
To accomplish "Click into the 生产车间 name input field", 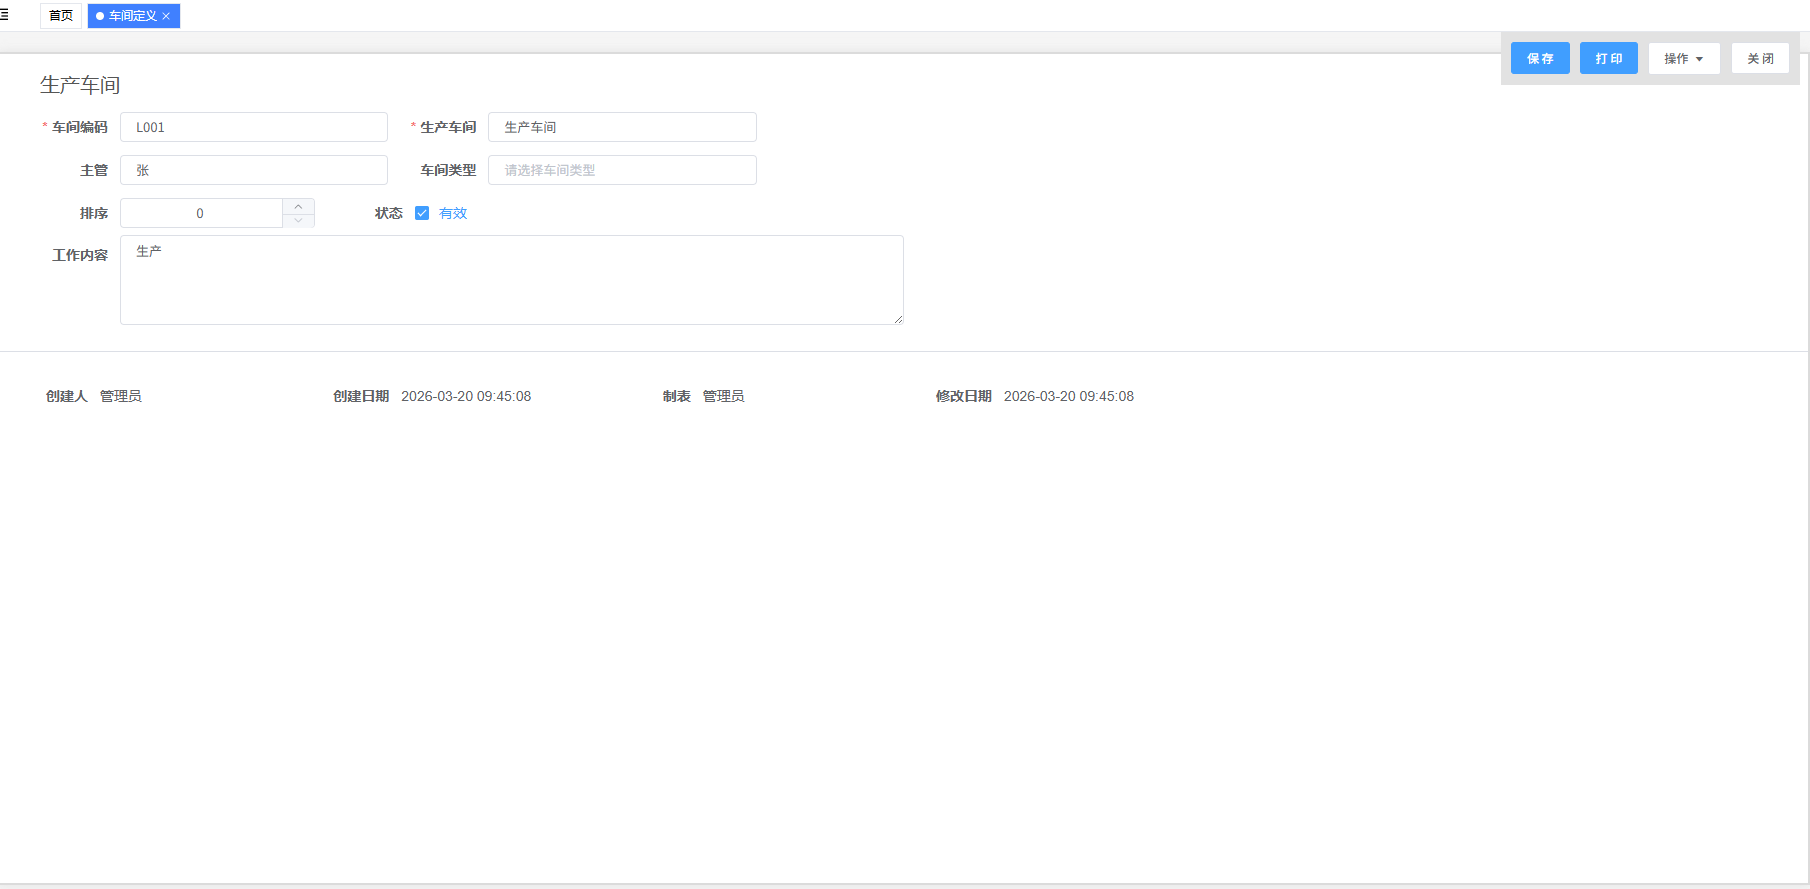I will pos(622,127).
